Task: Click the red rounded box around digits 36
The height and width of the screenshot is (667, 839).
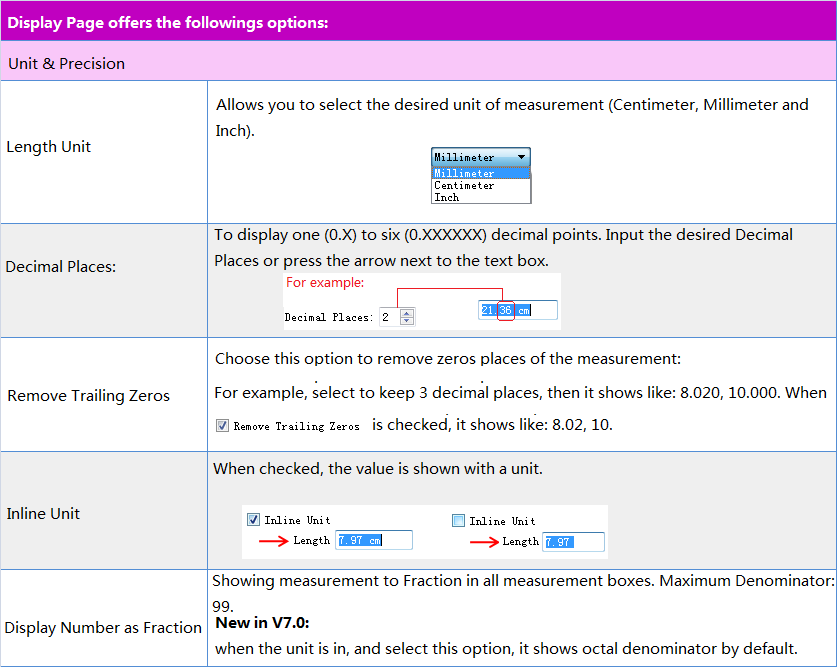Action: pyautogui.click(x=506, y=310)
